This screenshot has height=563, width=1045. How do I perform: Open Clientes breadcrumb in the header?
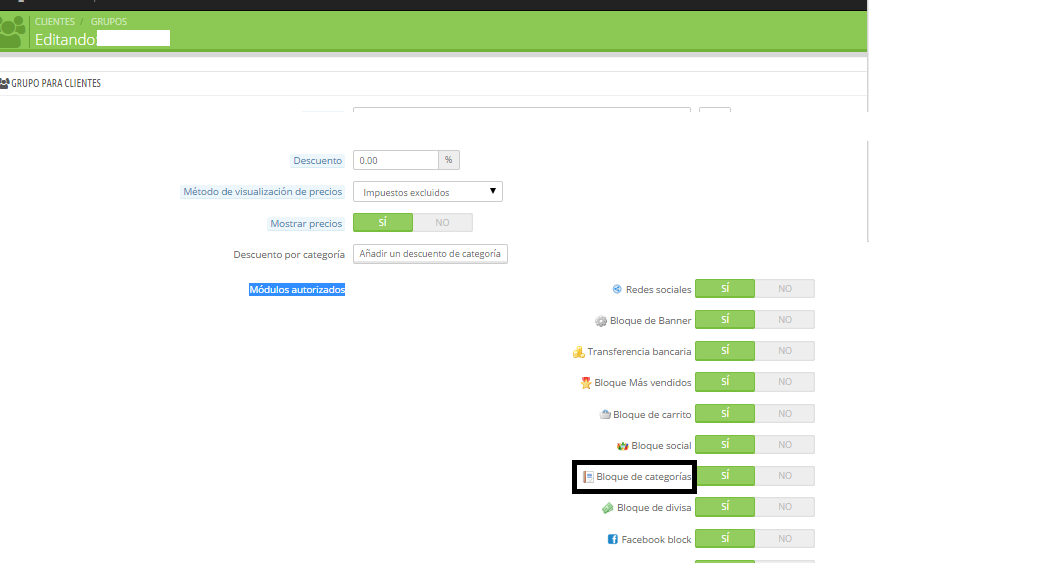54,21
